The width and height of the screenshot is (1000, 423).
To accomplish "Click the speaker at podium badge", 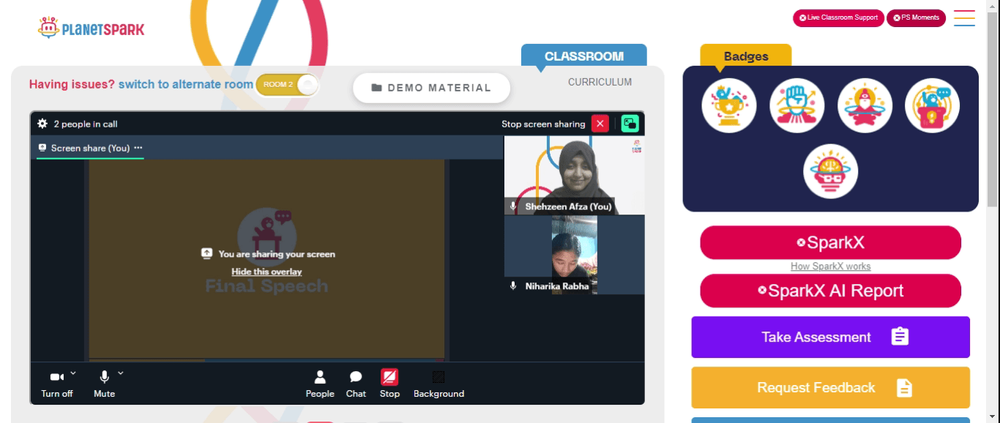I will pyautogui.click(x=932, y=105).
